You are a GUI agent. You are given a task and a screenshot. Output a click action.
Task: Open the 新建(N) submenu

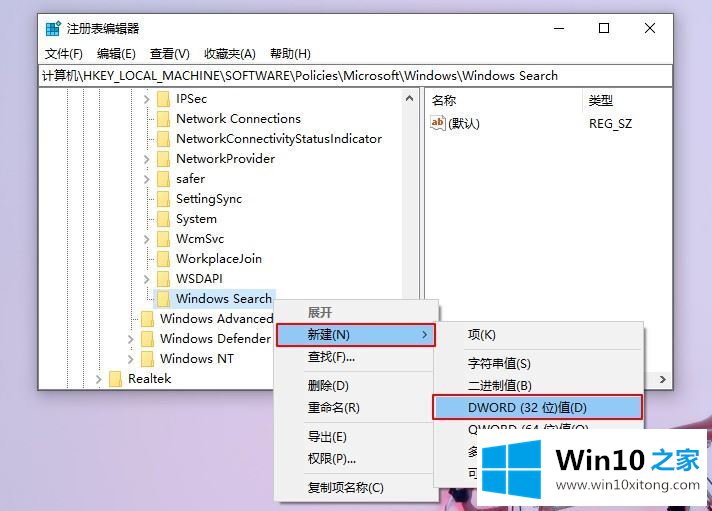(356, 335)
